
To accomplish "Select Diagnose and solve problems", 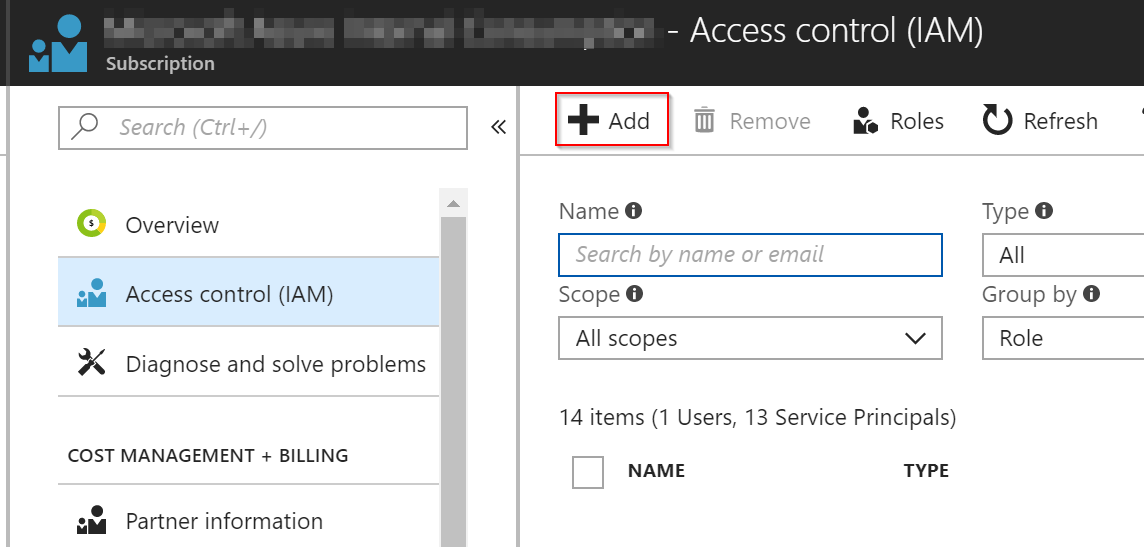I will click(x=248, y=363).
